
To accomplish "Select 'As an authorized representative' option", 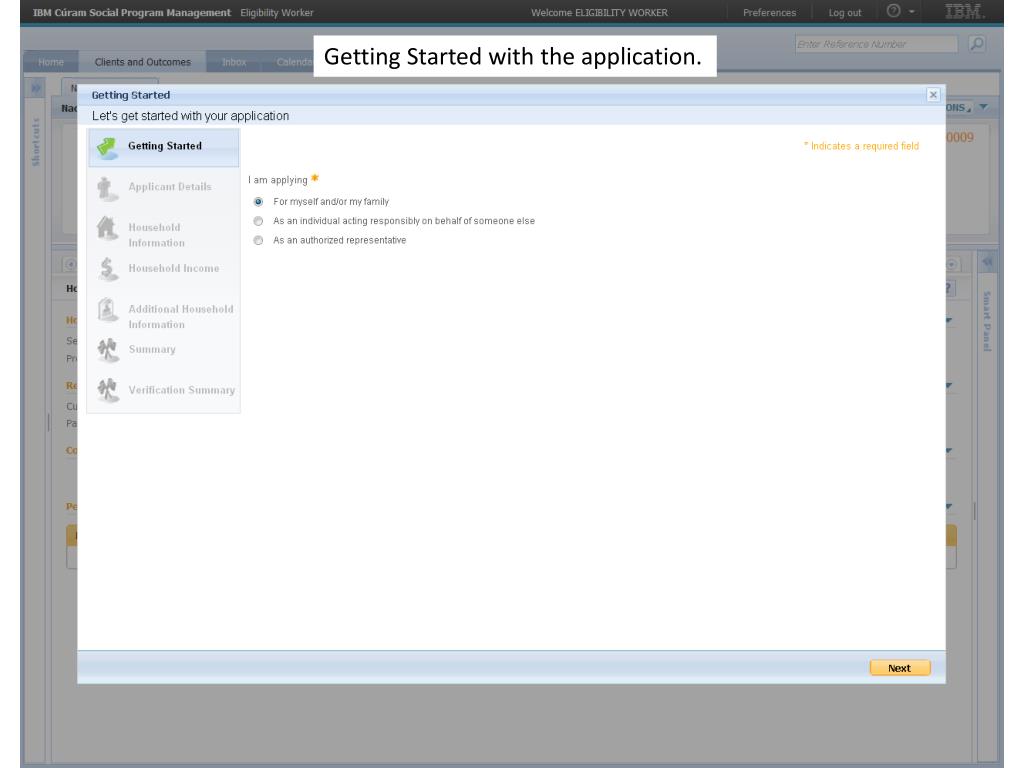I will point(259,240).
